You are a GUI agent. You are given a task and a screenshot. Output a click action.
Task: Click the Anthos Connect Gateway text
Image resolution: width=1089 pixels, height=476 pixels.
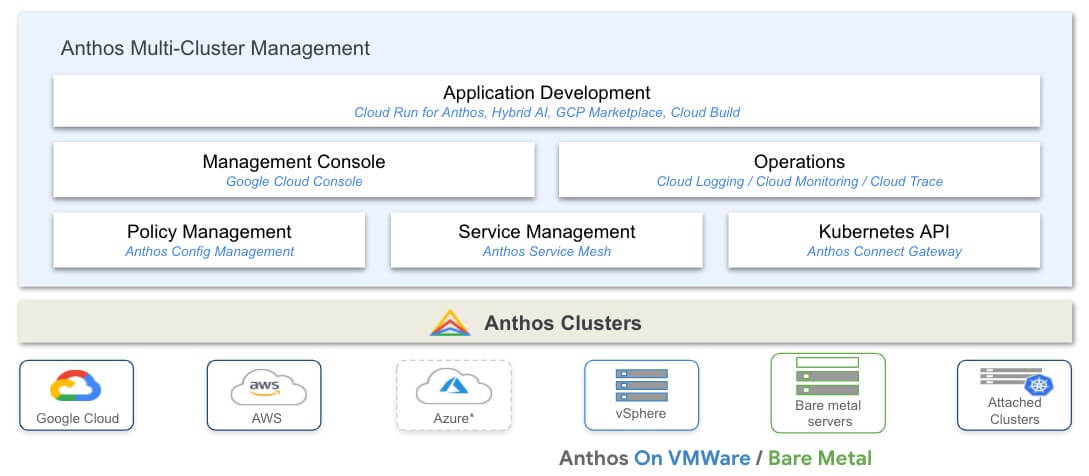click(884, 252)
